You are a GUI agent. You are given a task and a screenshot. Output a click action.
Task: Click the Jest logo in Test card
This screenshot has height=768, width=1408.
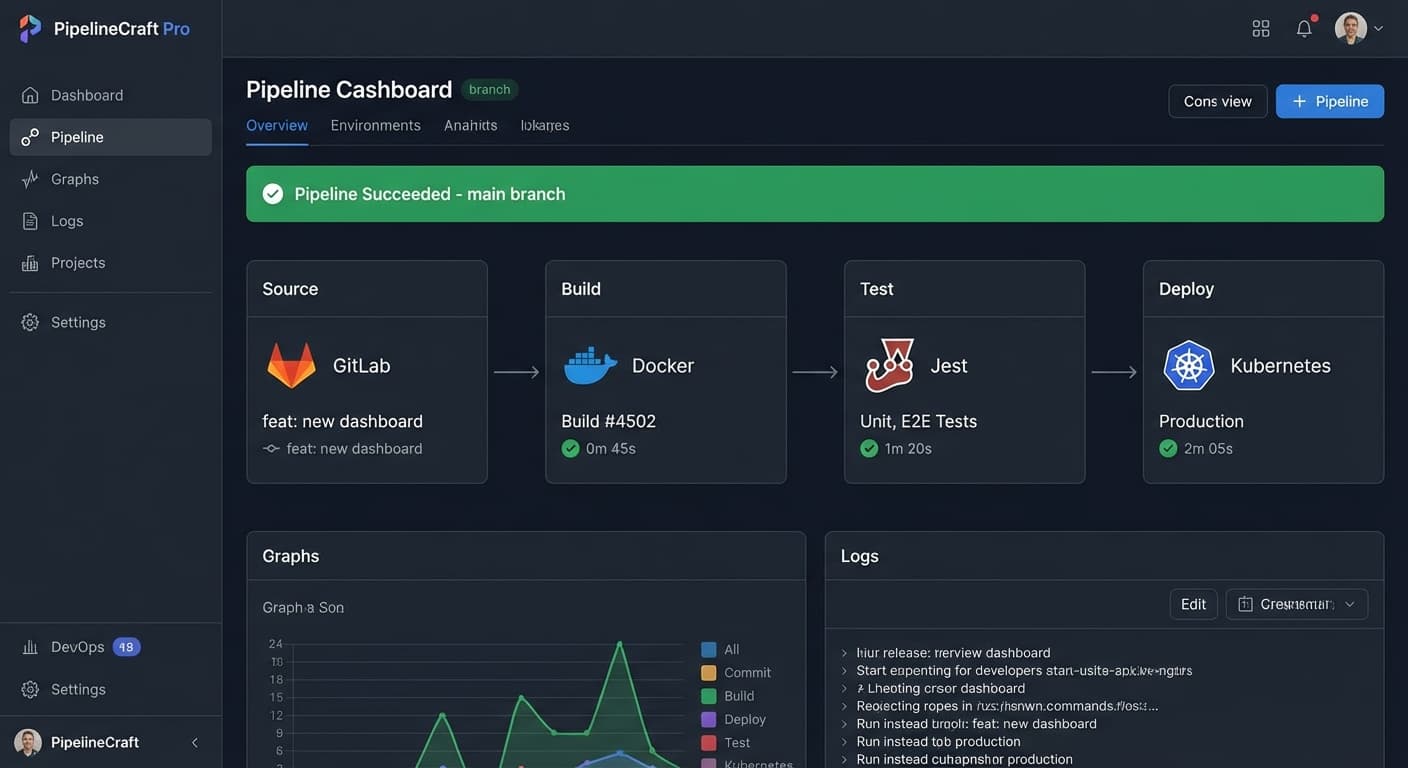(889, 366)
